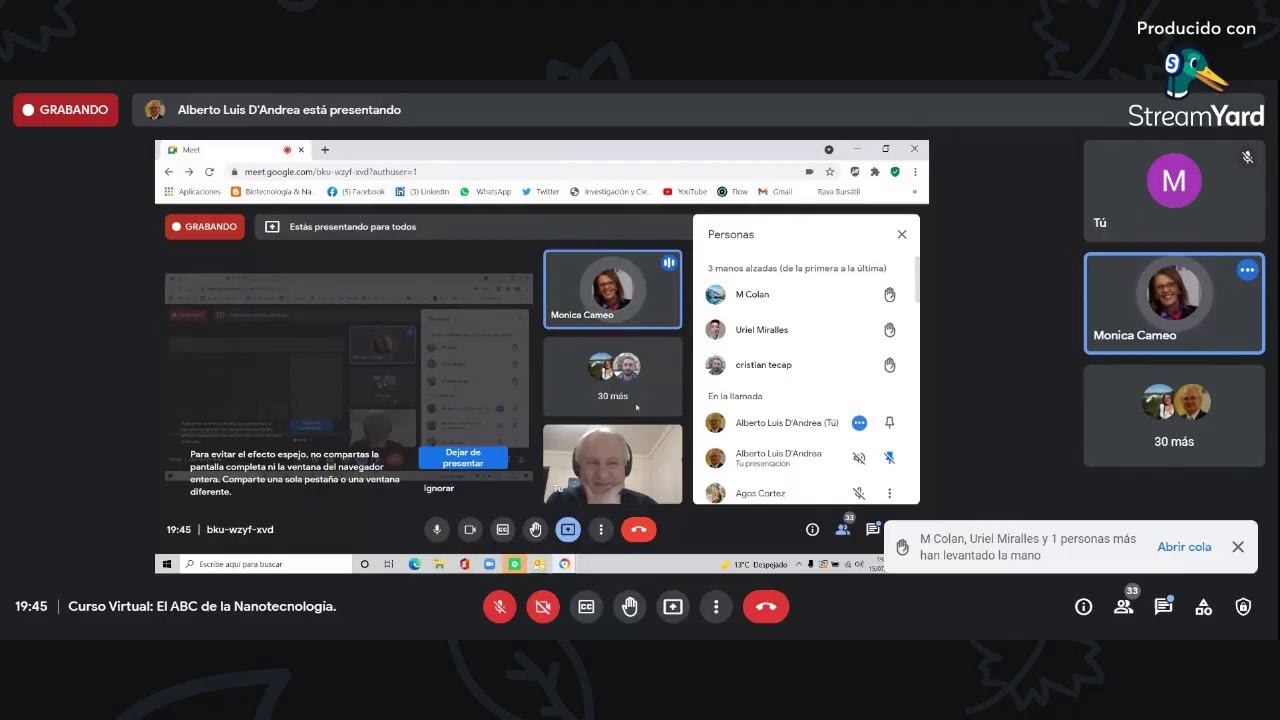1280x720 pixels.
Task: Select the Monica Cameo tile in the shared screen
Action: tap(613, 289)
